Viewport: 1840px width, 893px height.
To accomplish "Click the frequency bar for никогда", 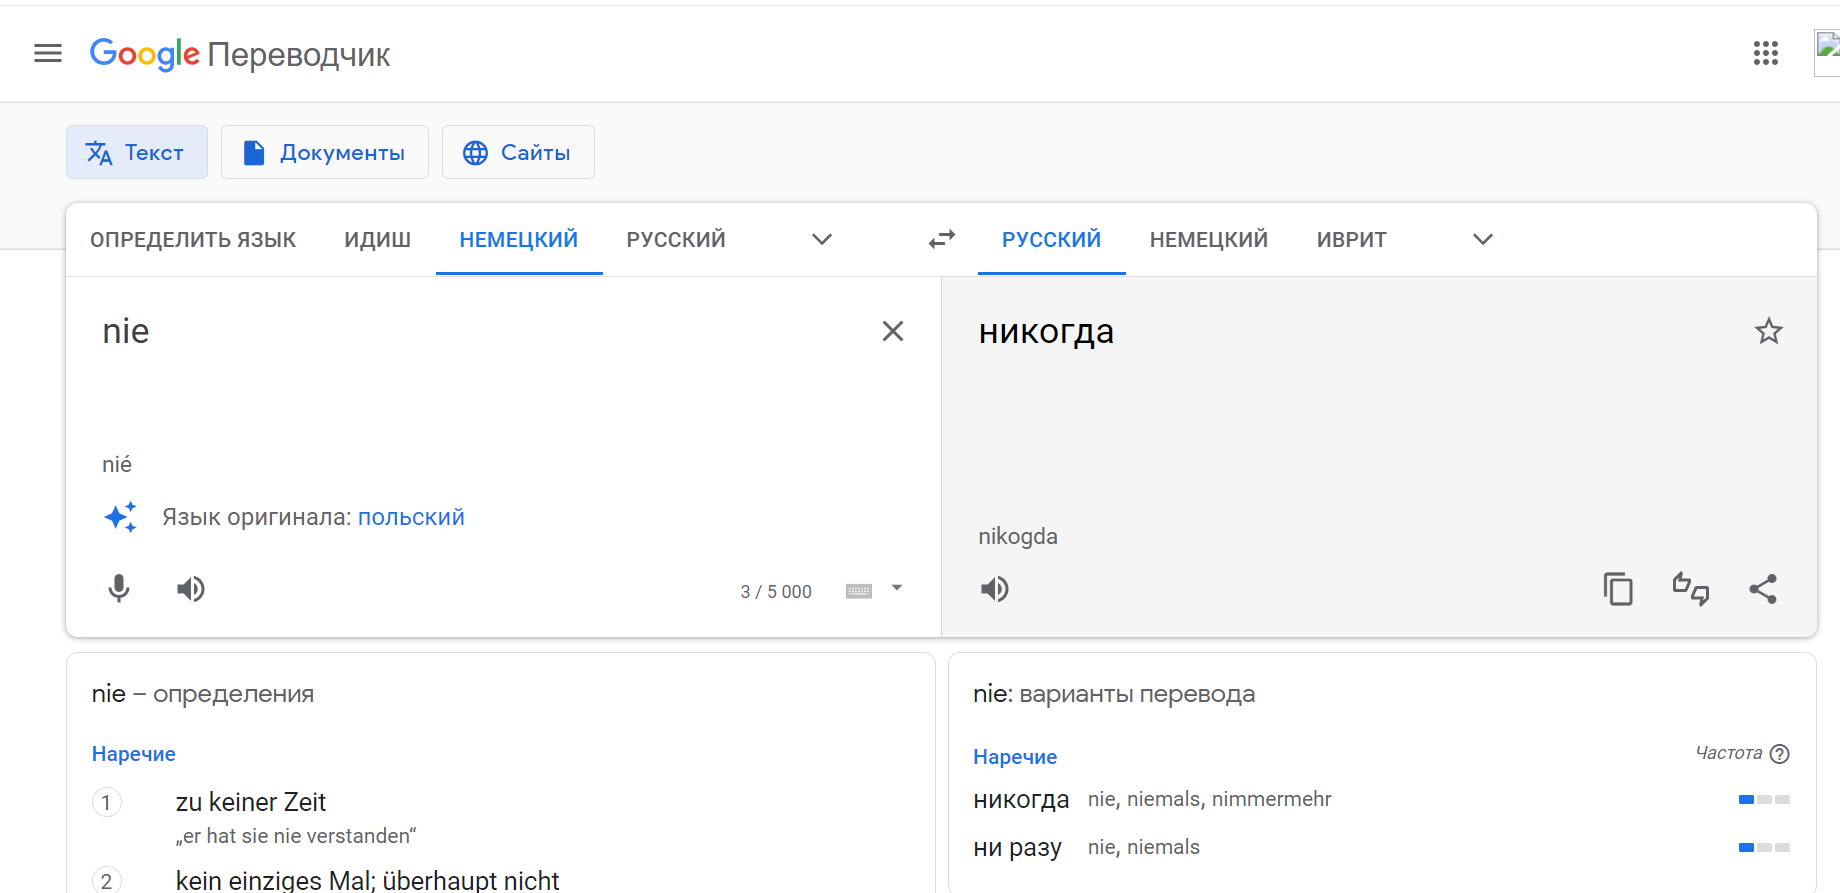I will tap(1764, 799).
